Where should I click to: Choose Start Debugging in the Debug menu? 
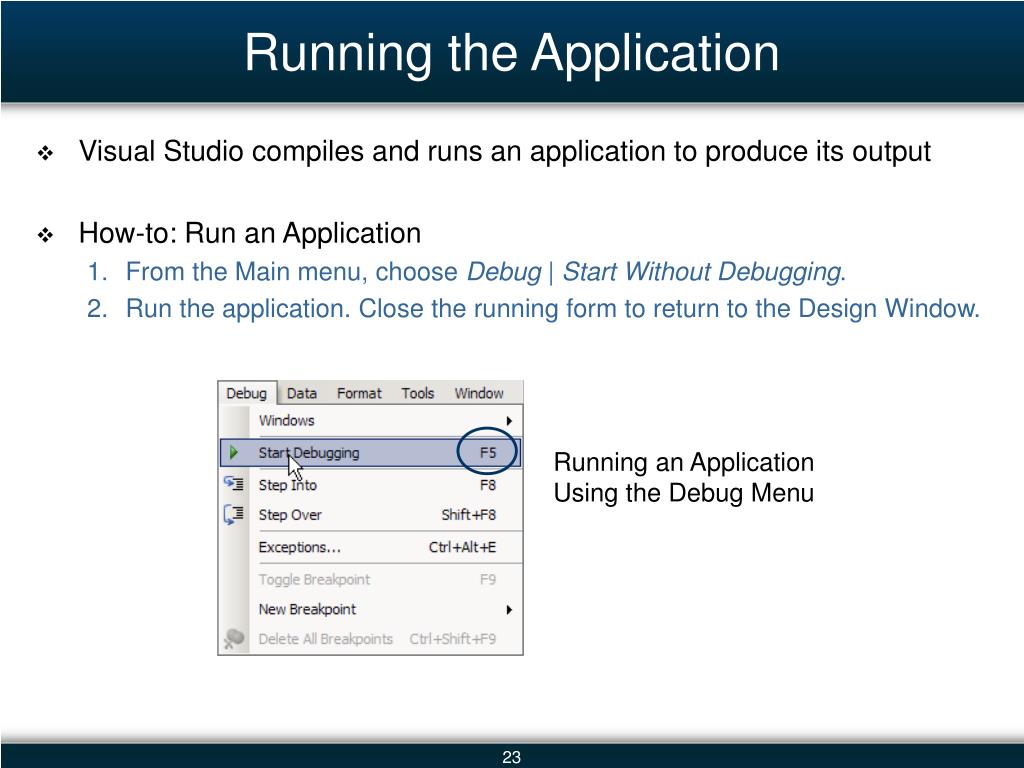(x=370, y=453)
